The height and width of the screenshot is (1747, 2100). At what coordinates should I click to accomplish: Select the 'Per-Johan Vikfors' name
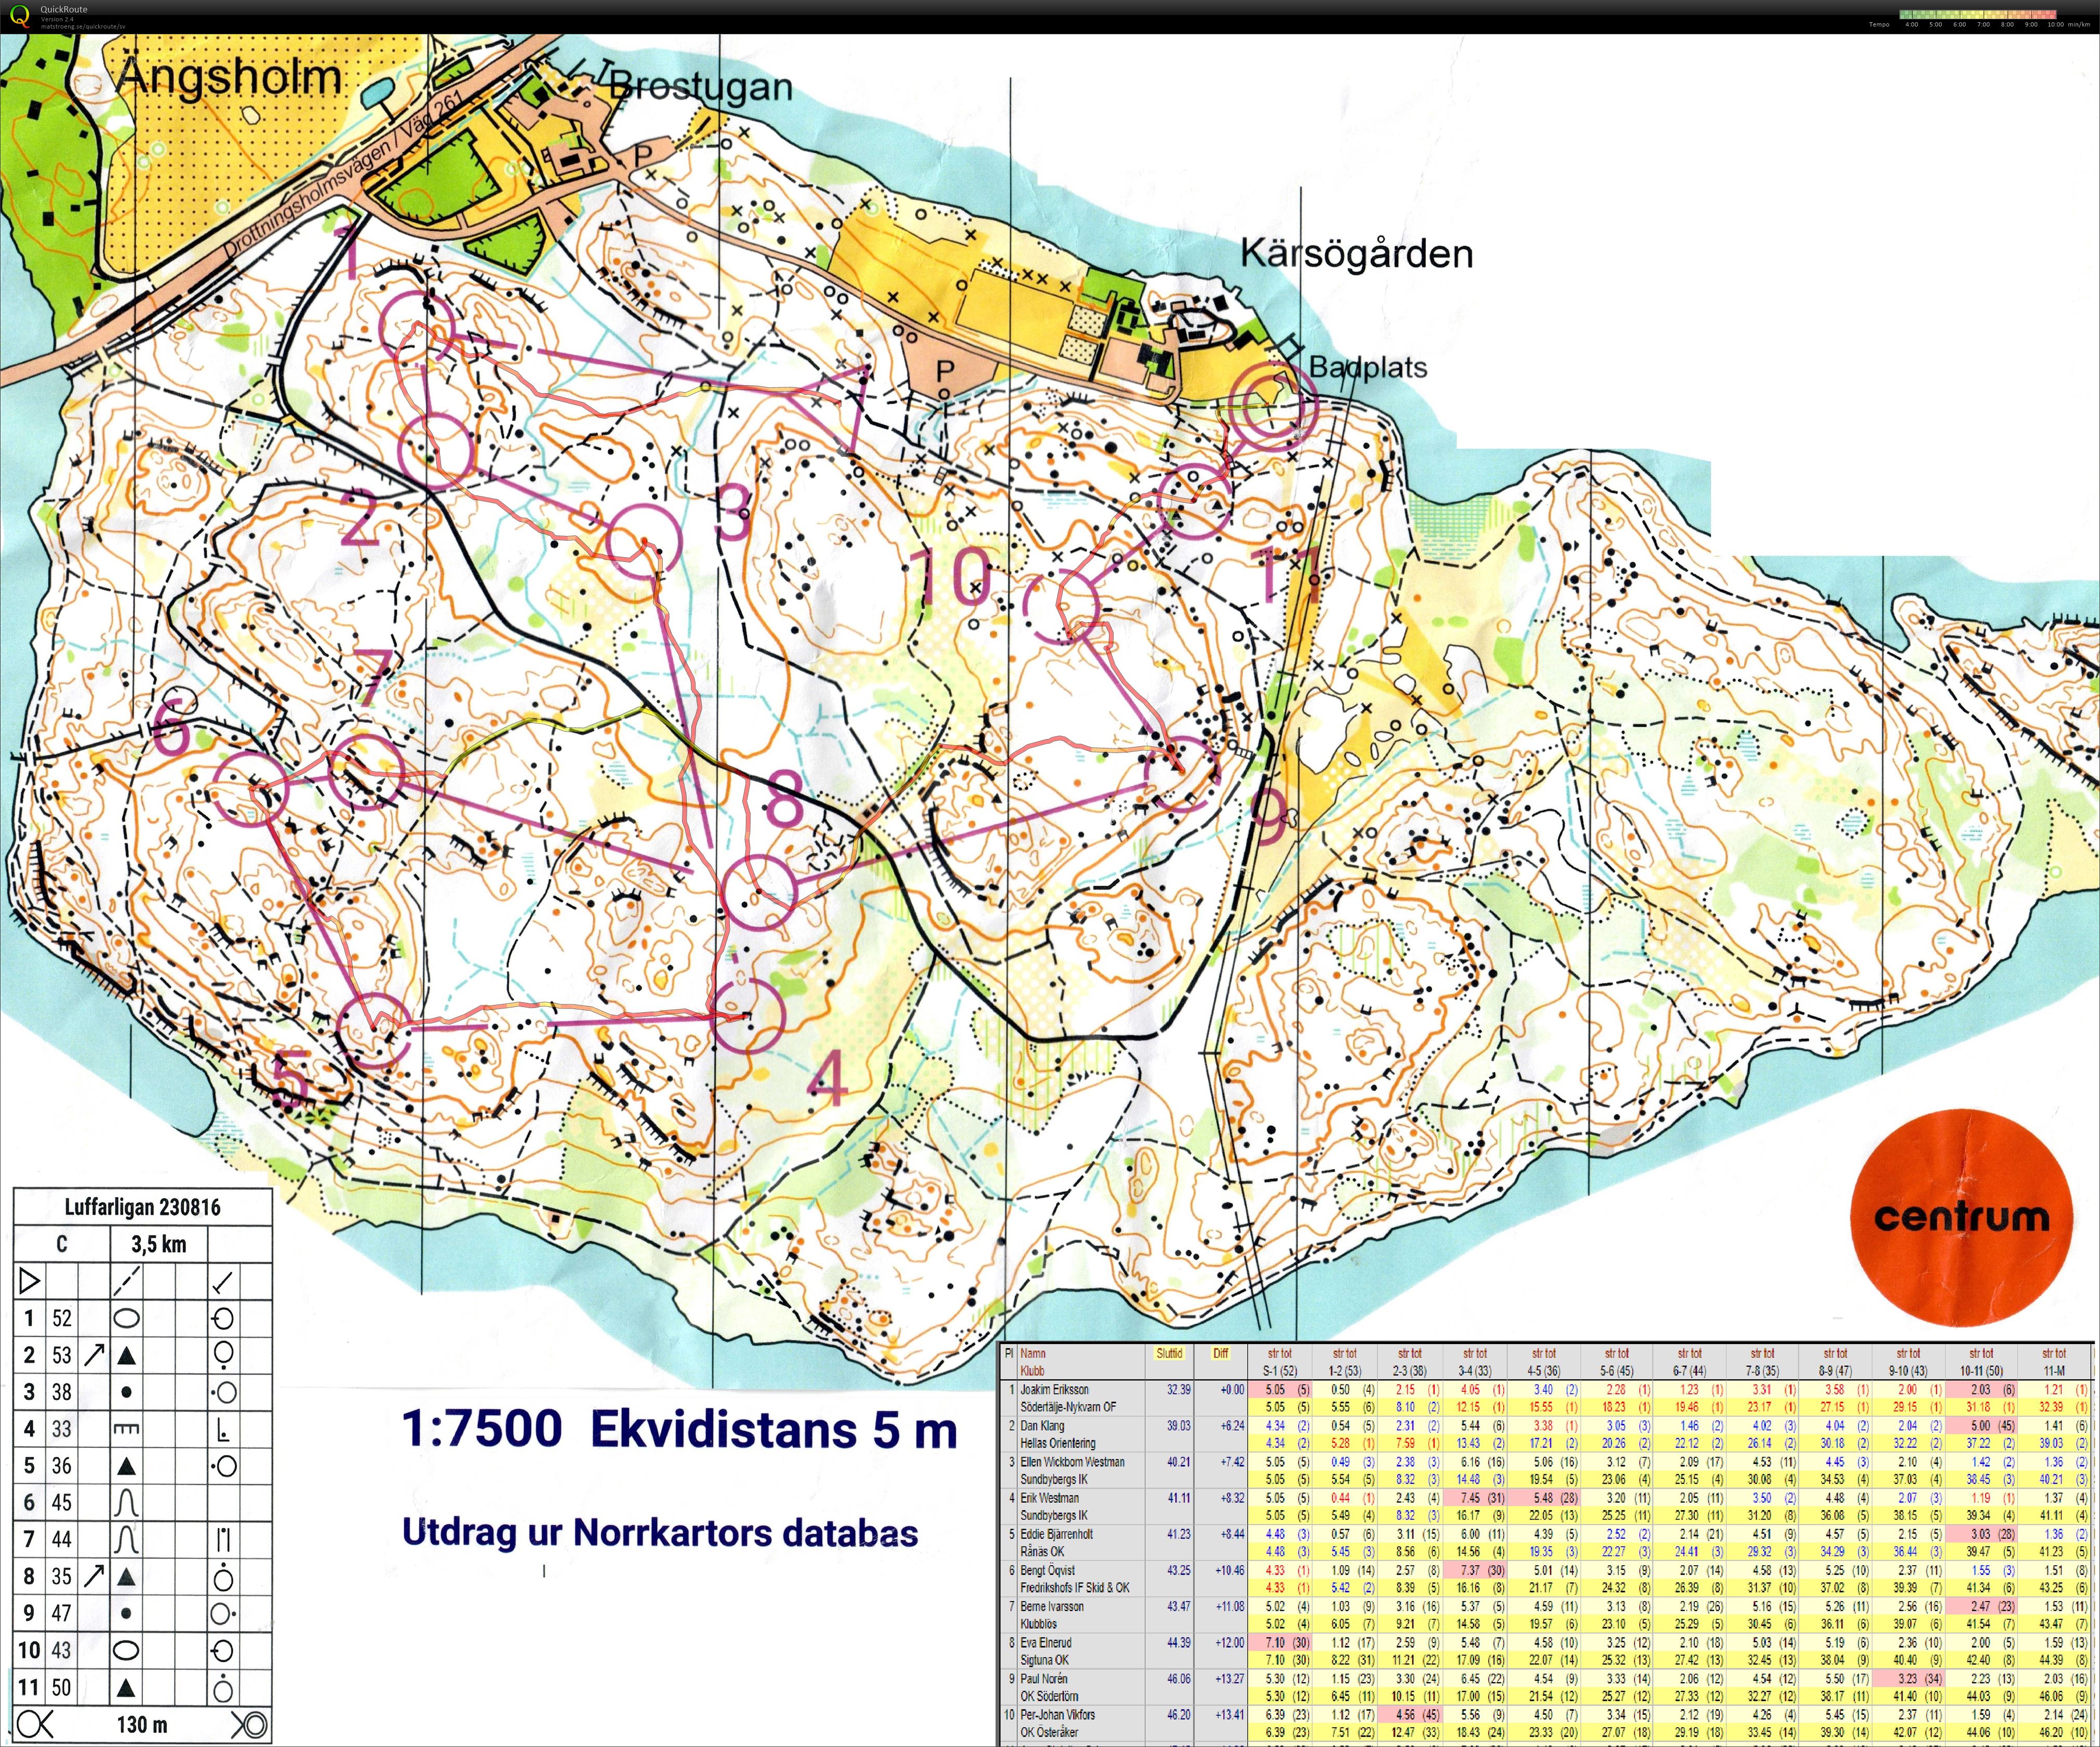click(1057, 1714)
